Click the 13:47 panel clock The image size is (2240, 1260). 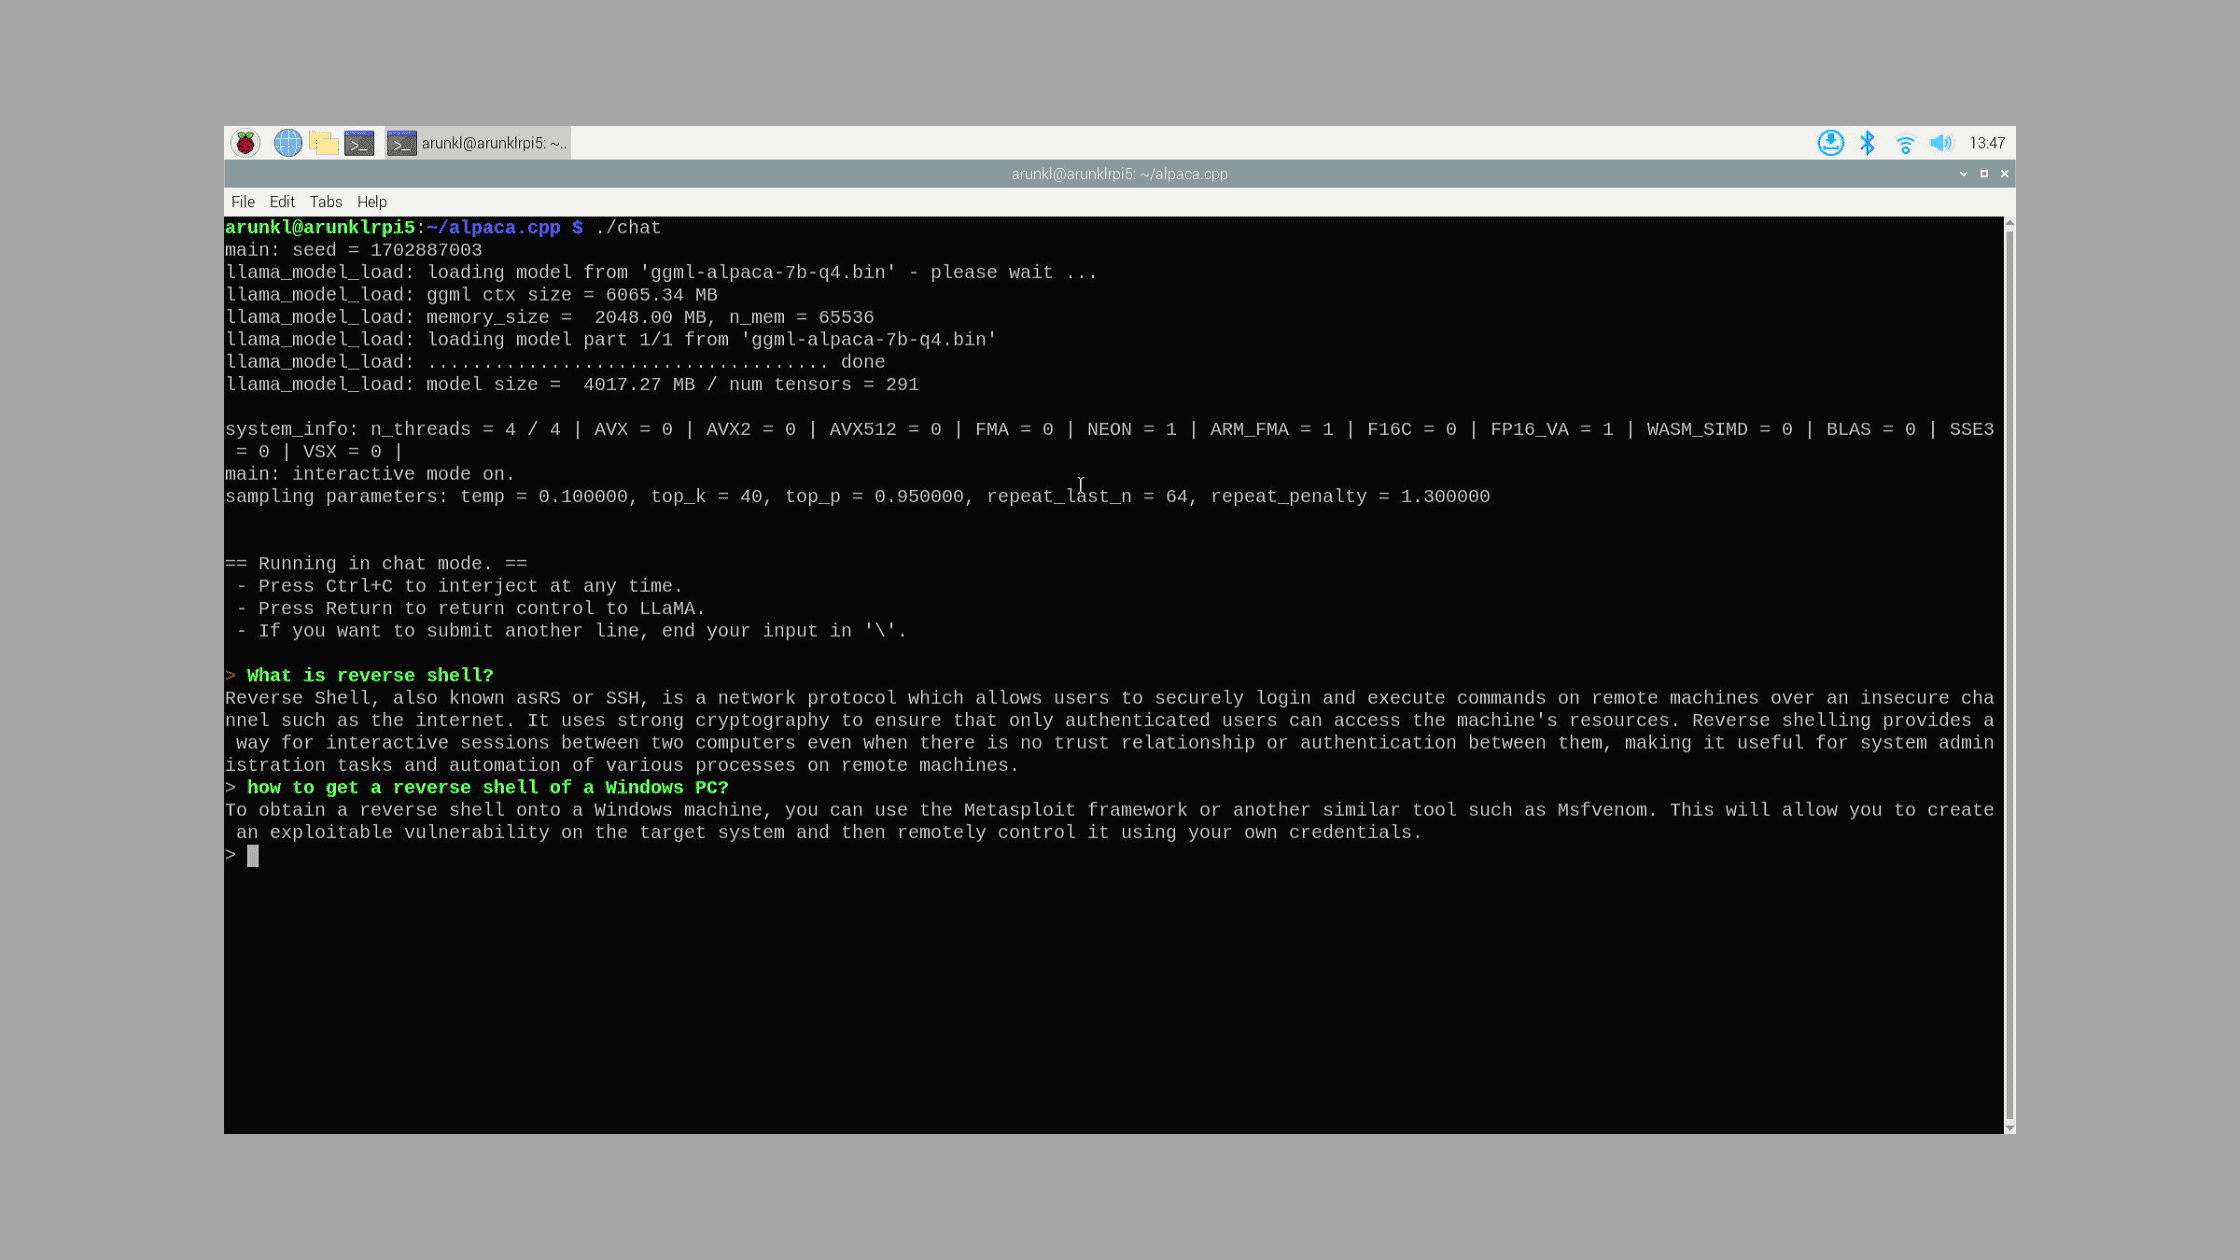point(1987,143)
